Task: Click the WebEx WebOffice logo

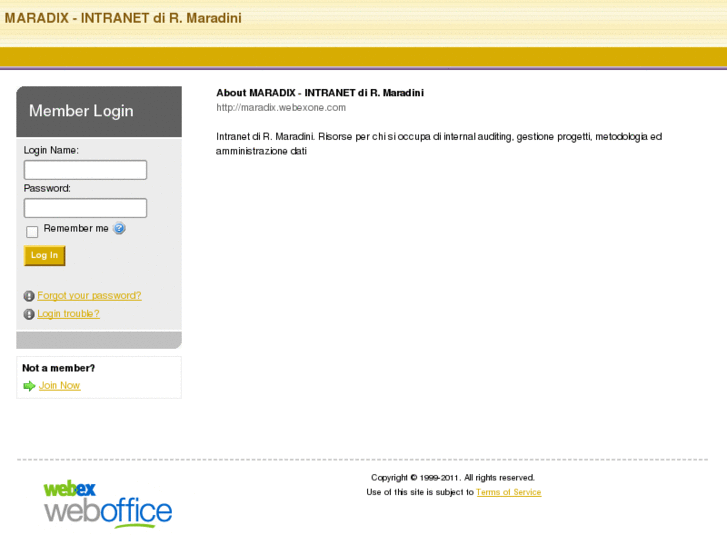Action: [x=108, y=504]
